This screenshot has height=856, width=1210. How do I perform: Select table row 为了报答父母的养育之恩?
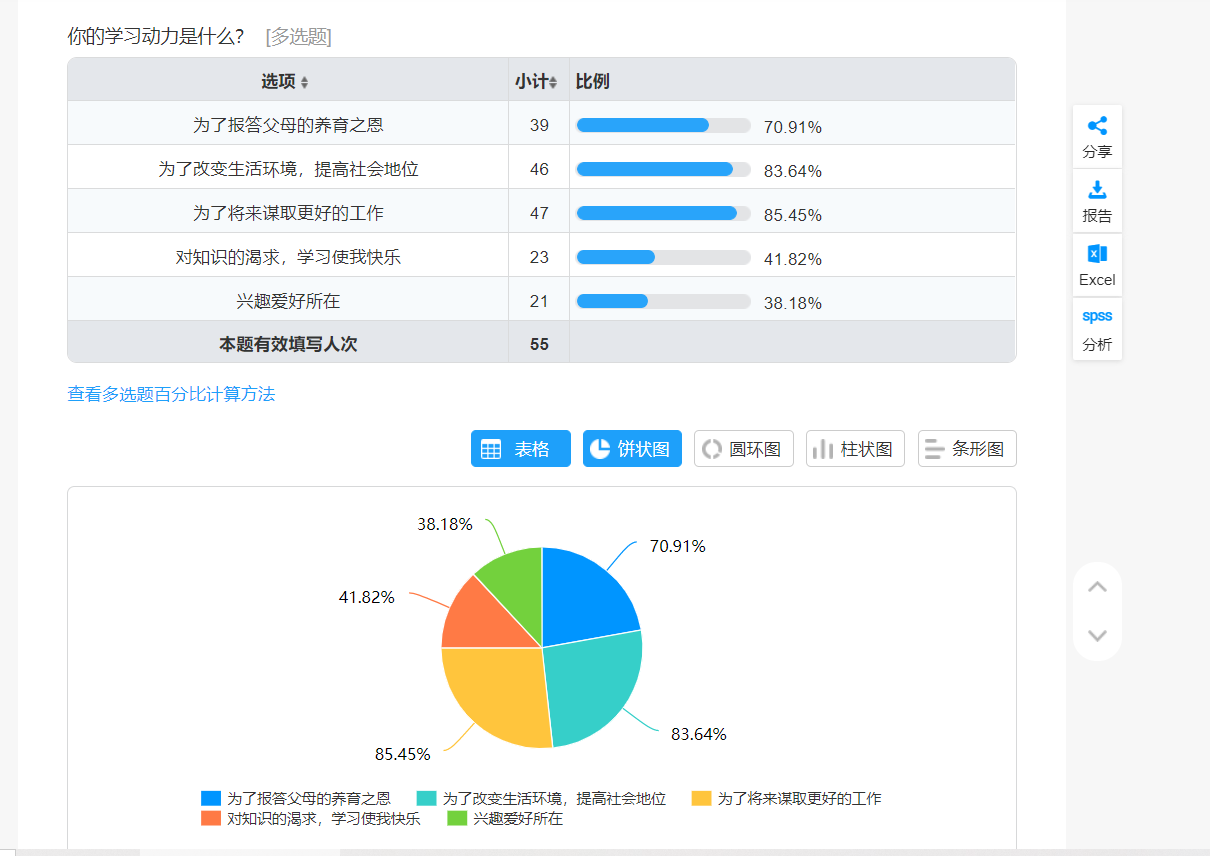click(541, 125)
